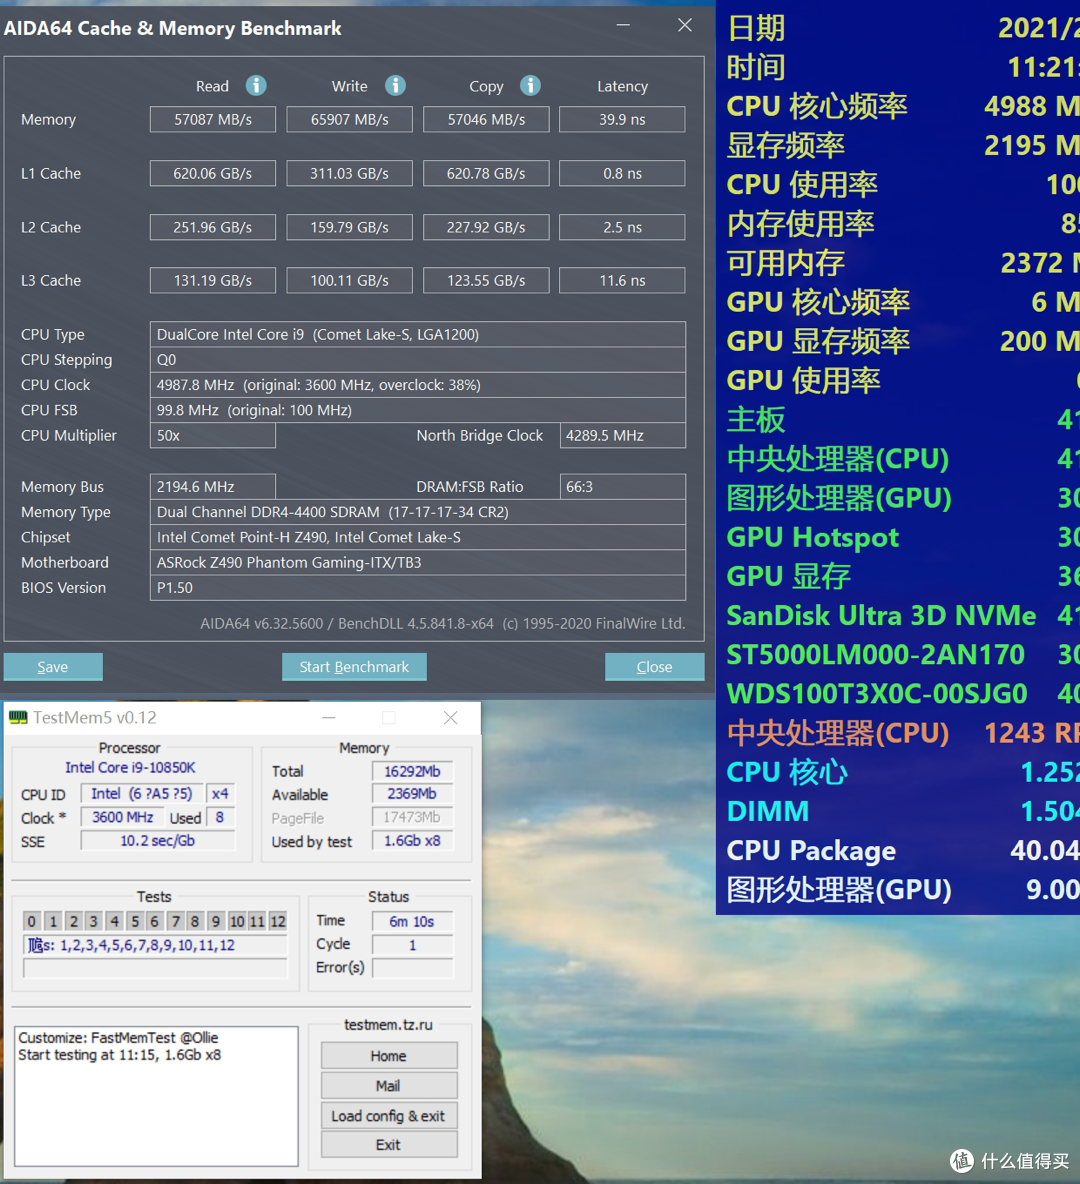Click L3 Cache Read value 131.19 GB/s

pos(213,281)
